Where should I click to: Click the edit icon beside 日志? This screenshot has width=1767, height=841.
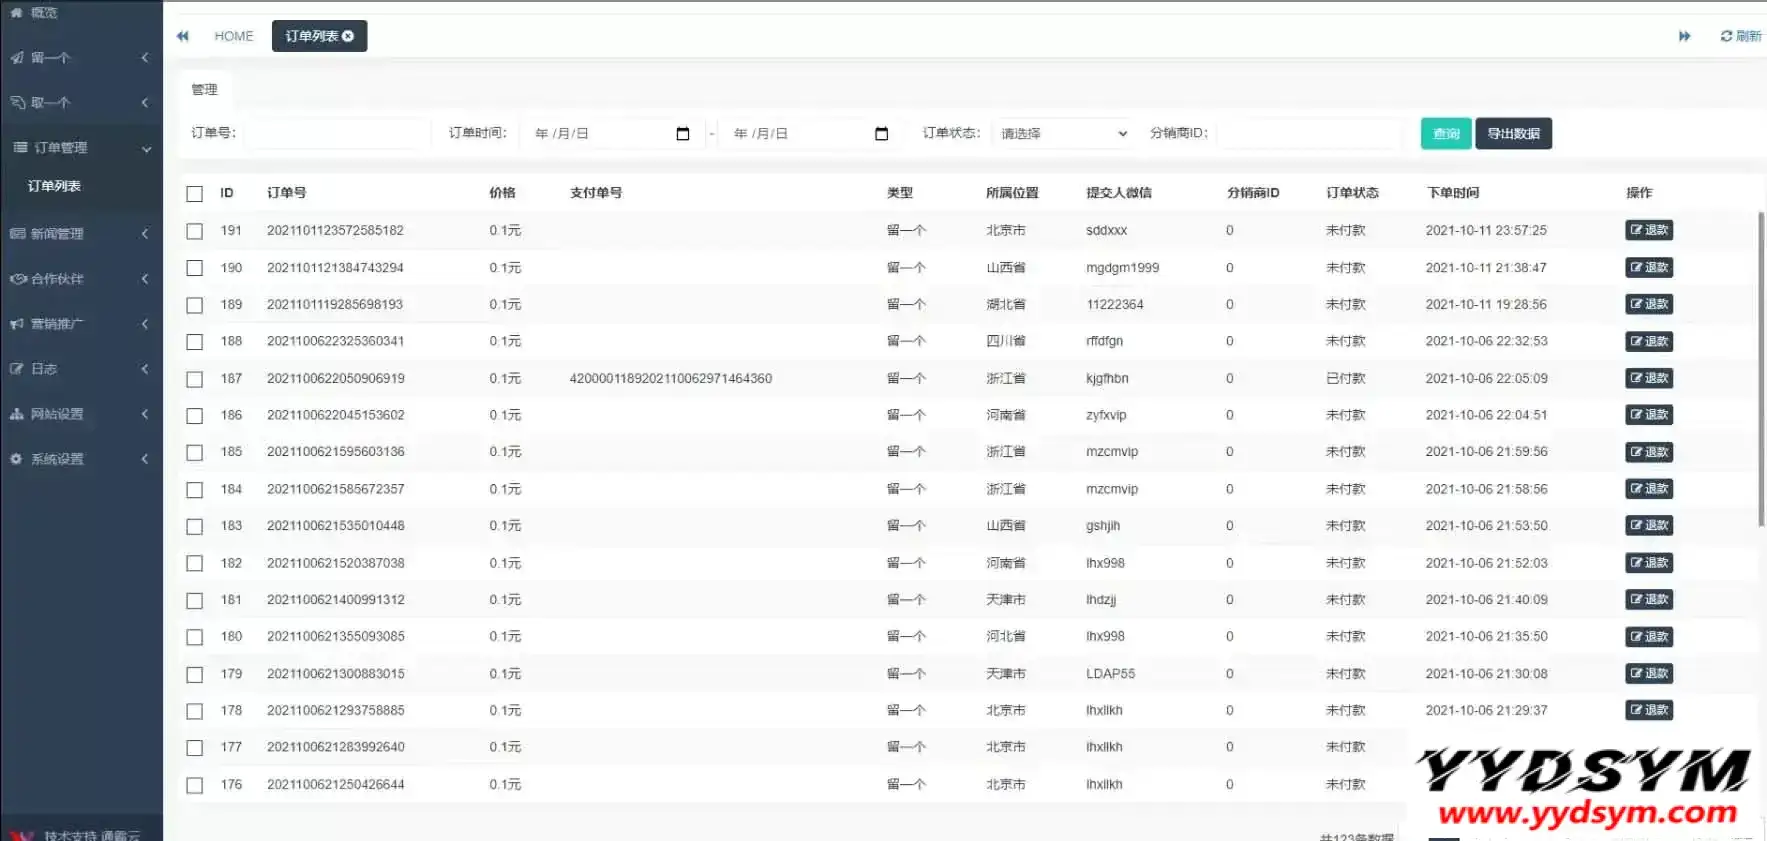point(17,369)
